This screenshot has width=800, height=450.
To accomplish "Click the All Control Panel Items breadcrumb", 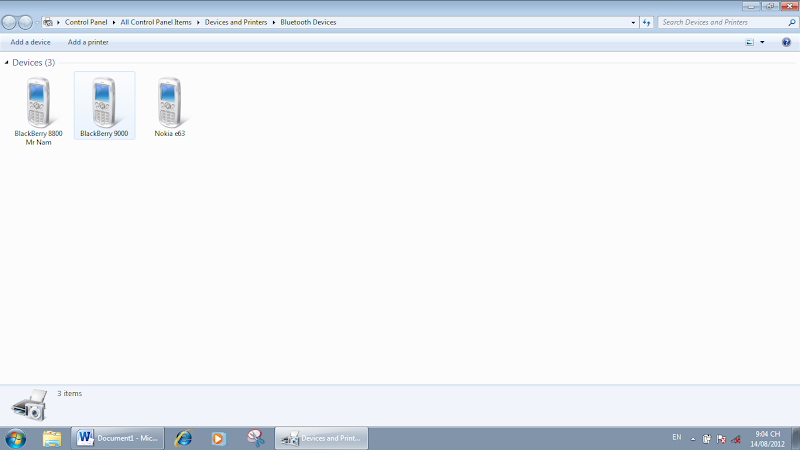I will (156, 22).
